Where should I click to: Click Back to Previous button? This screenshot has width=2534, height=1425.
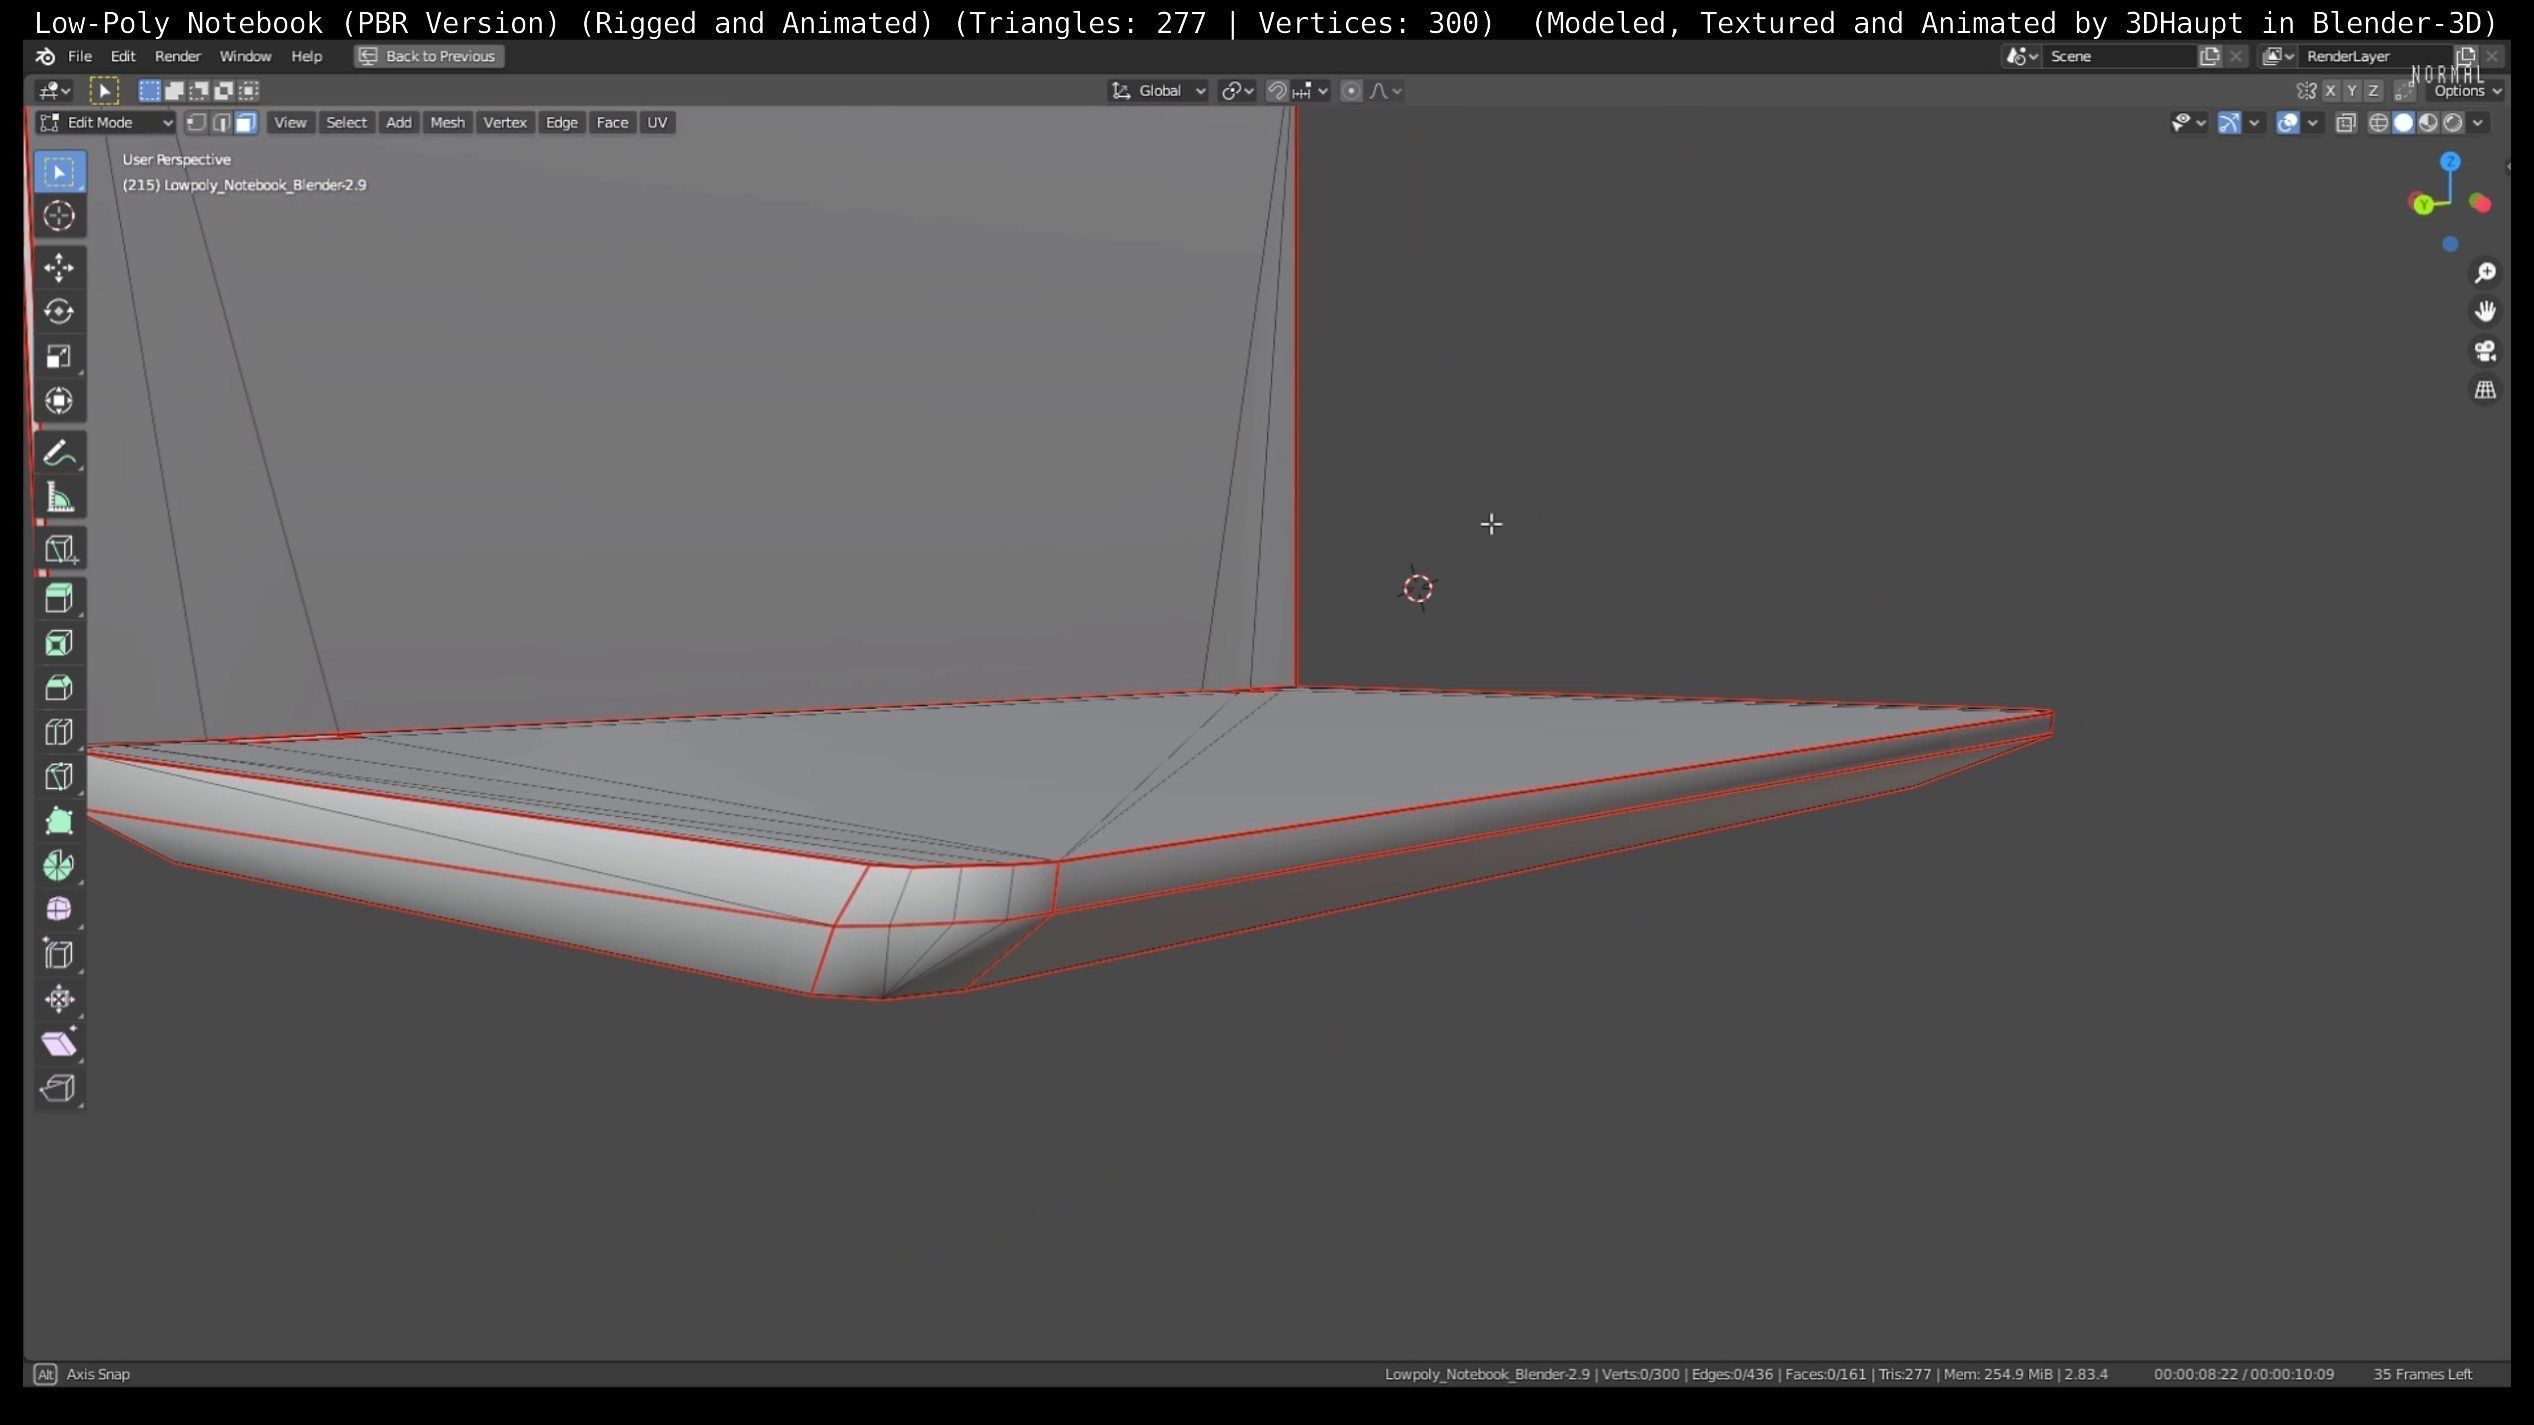point(428,56)
